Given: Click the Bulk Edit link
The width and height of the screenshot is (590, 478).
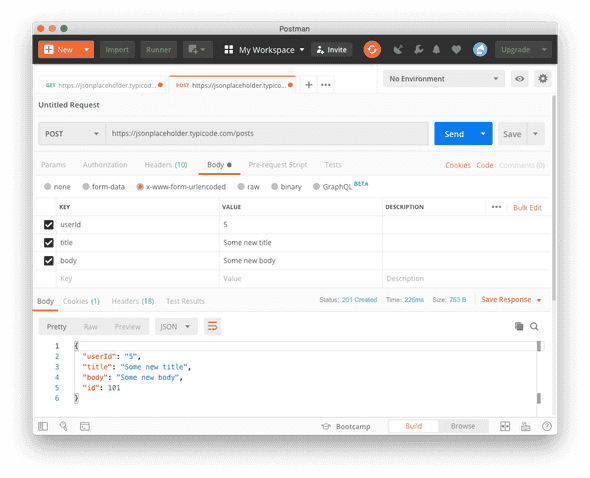Looking at the screenshot, I should point(527,207).
